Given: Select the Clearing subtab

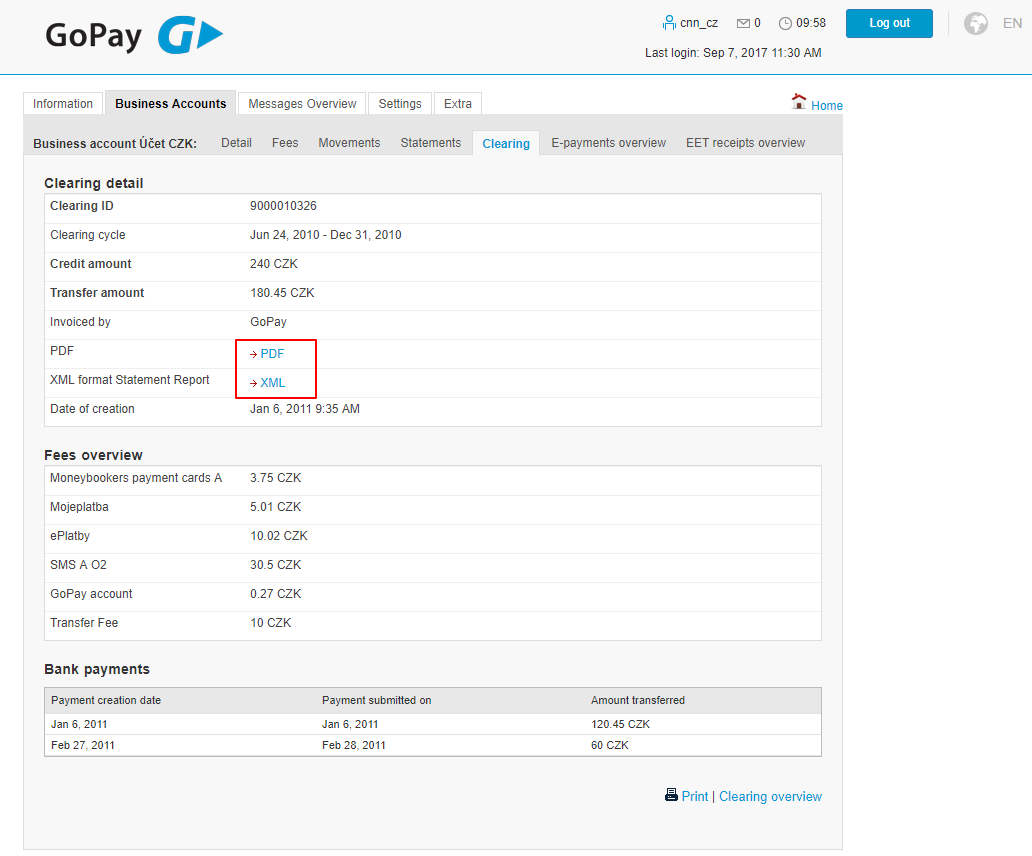Looking at the screenshot, I should (x=506, y=143).
